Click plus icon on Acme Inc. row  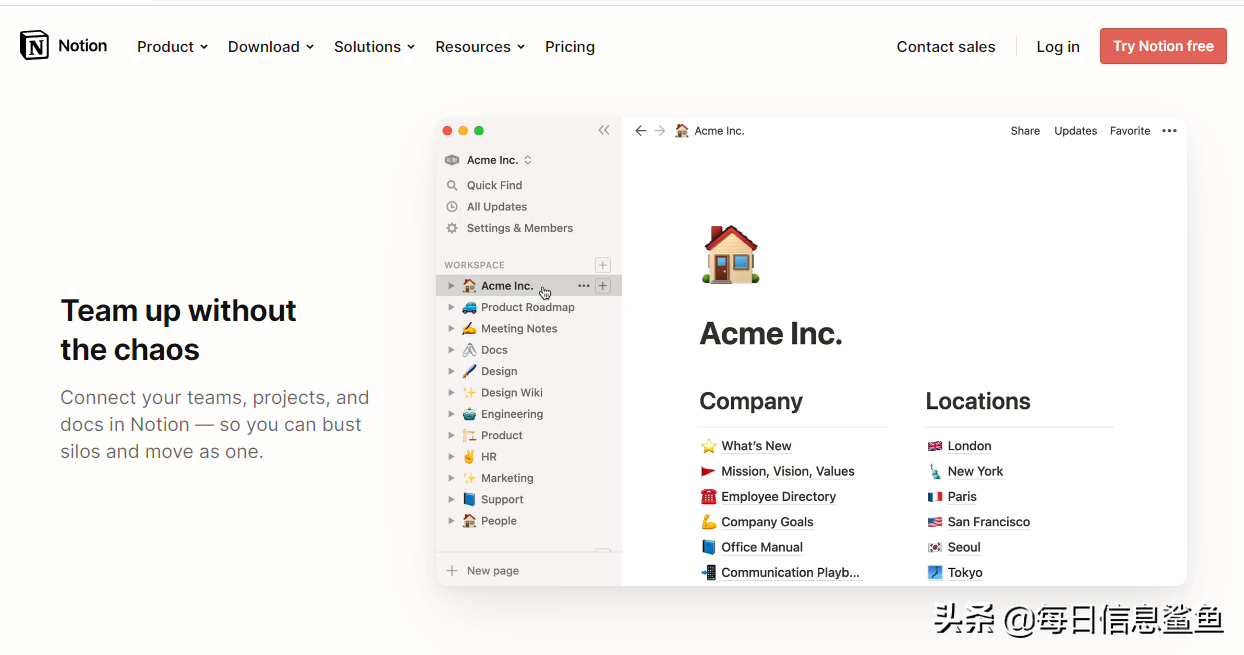pyautogui.click(x=603, y=286)
